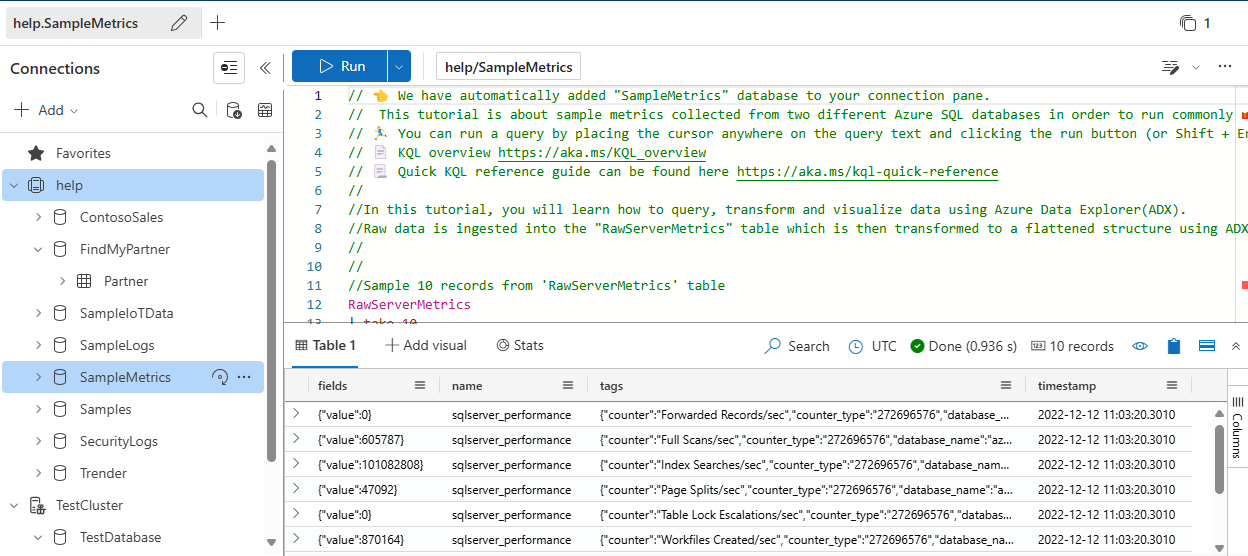The image size is (1248, 556).
Task: Click the copy results clipboard icon
Action: click(x=1174, y=346)
